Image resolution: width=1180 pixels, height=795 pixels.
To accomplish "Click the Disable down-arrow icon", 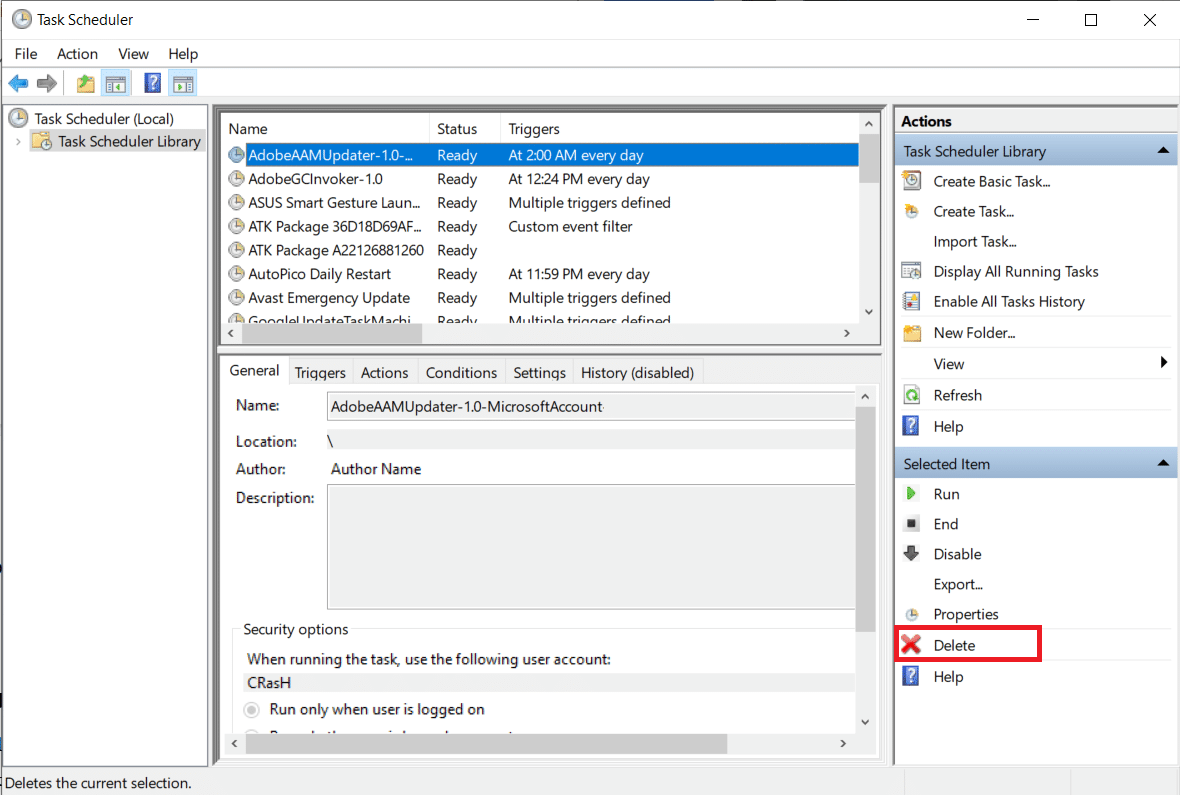I will click(911, 554).
